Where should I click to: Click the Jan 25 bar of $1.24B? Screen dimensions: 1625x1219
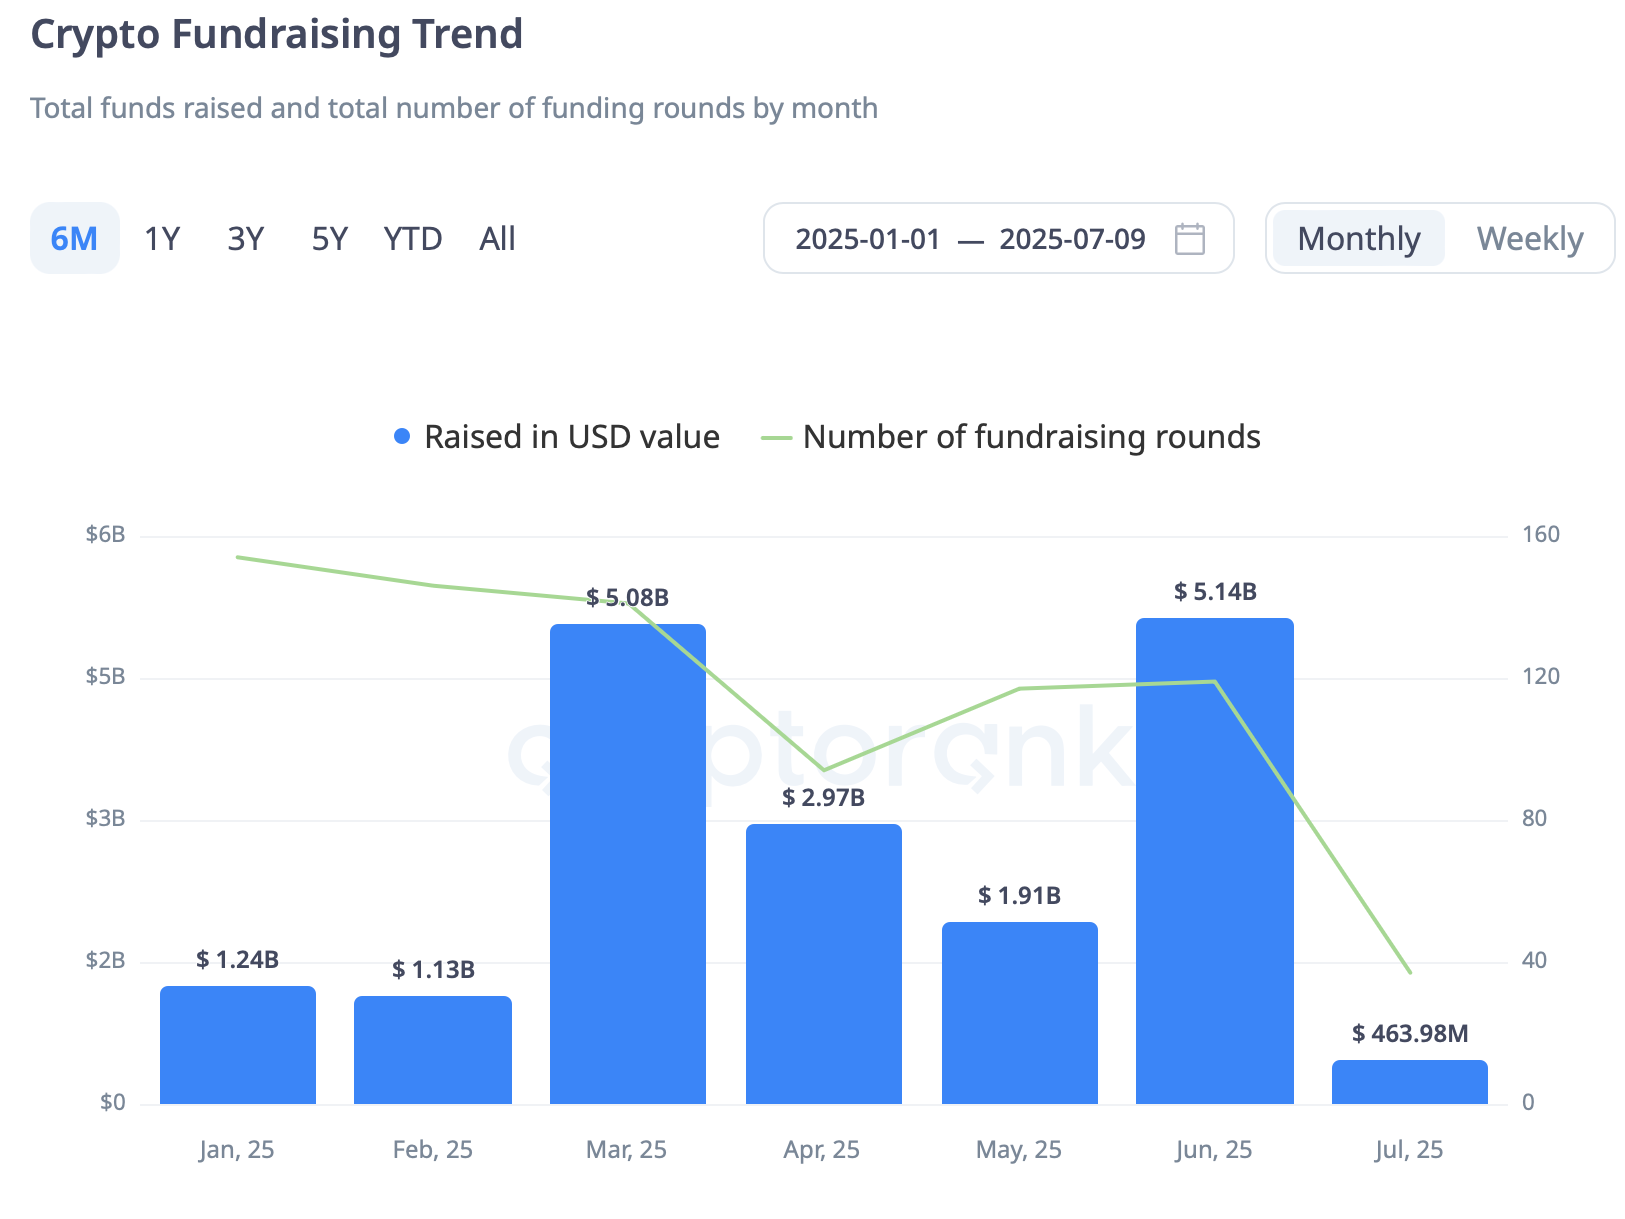tap(238, 1045)
